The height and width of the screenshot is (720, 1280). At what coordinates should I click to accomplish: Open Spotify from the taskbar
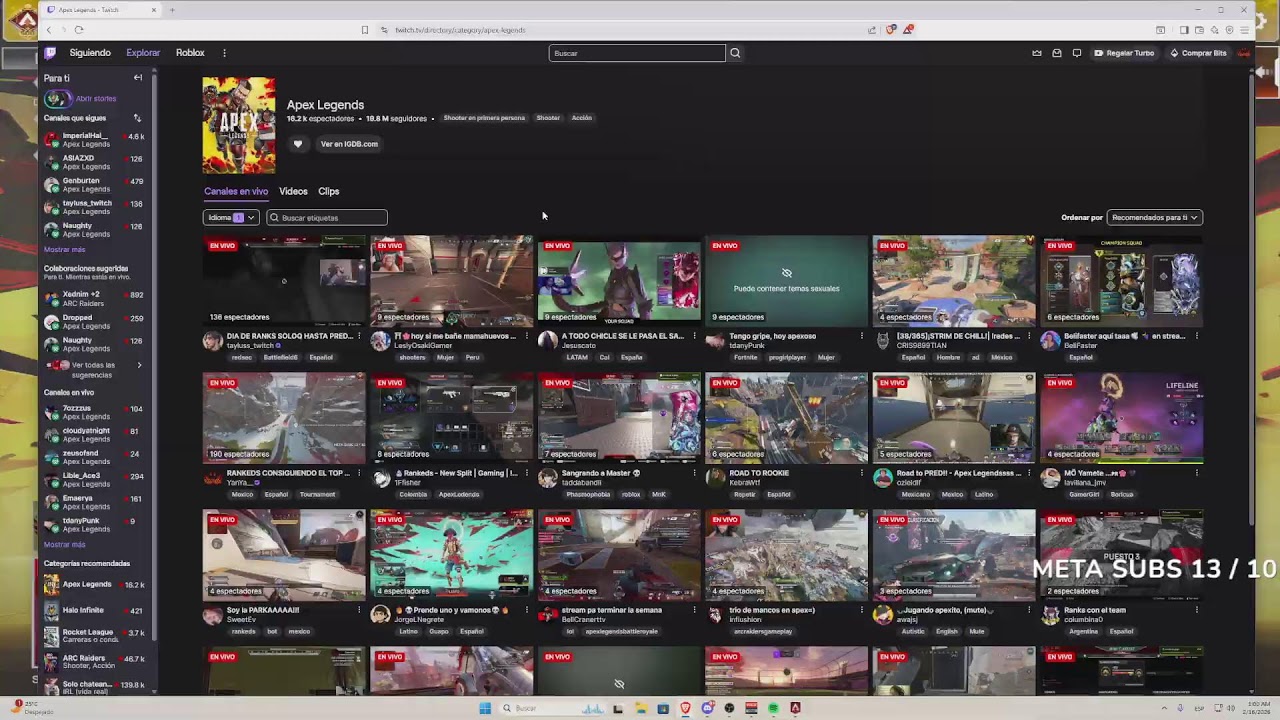(773, 708)
